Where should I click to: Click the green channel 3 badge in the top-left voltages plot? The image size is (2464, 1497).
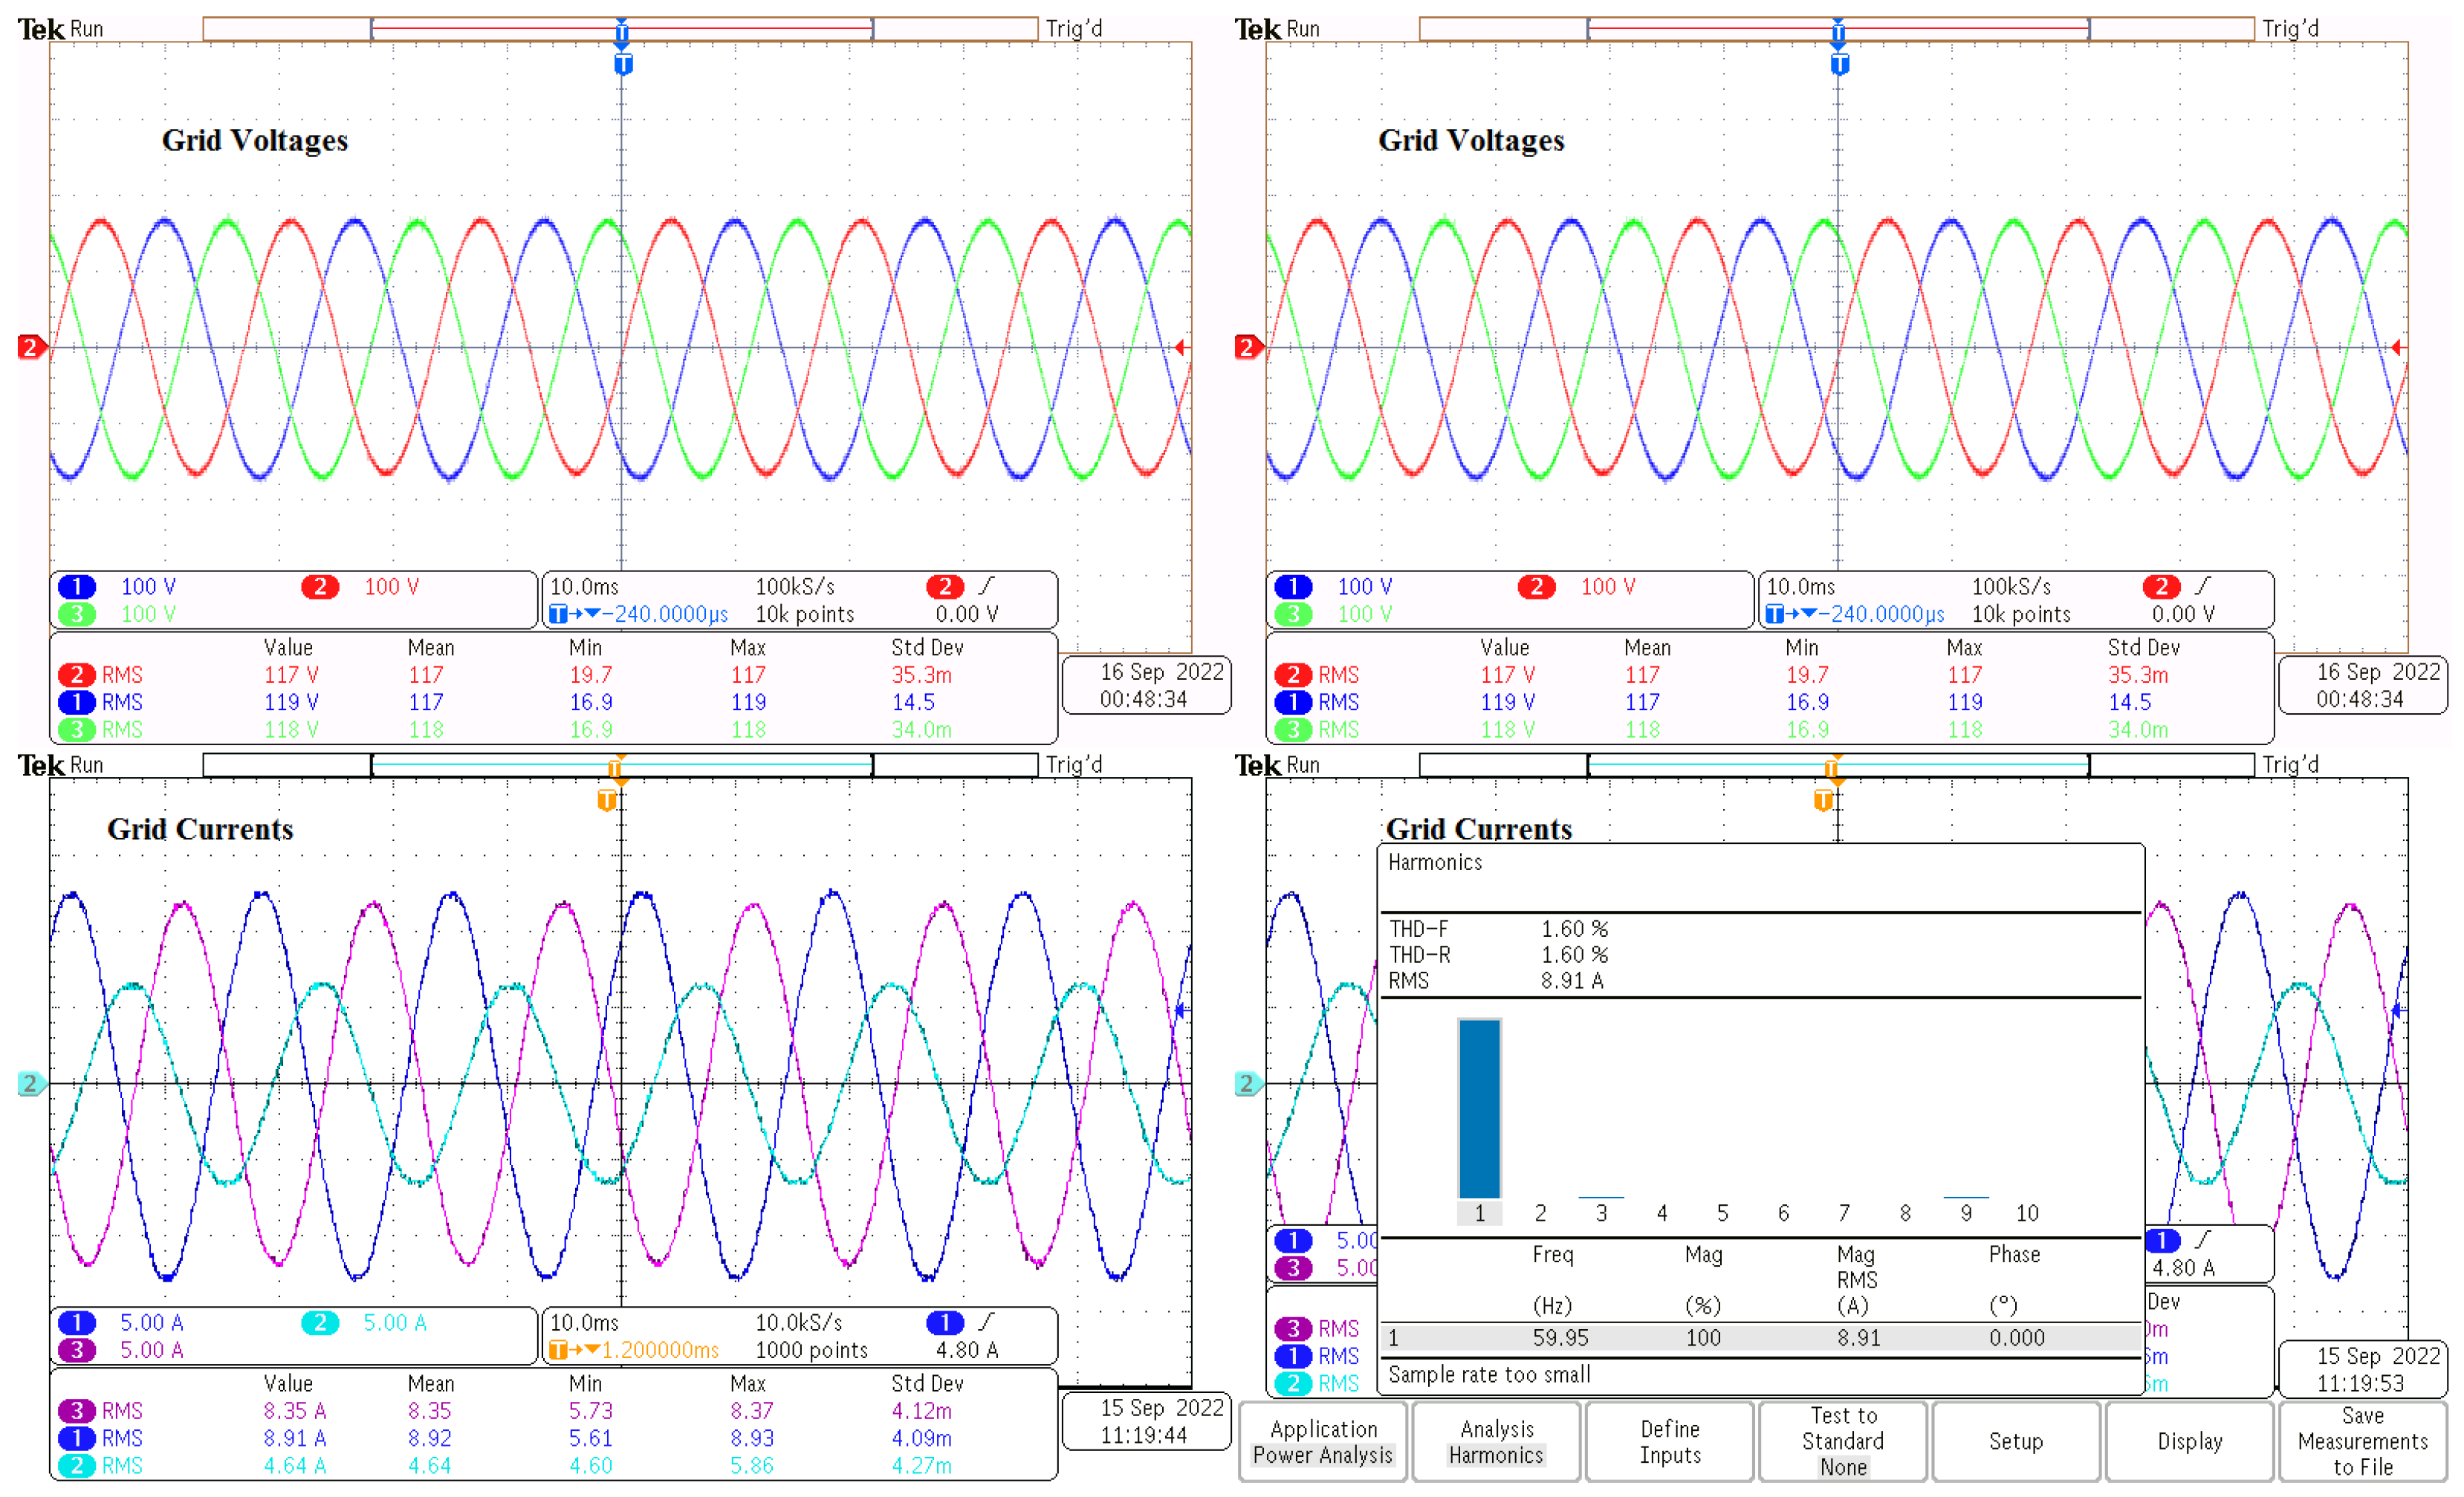click(77, 614)
